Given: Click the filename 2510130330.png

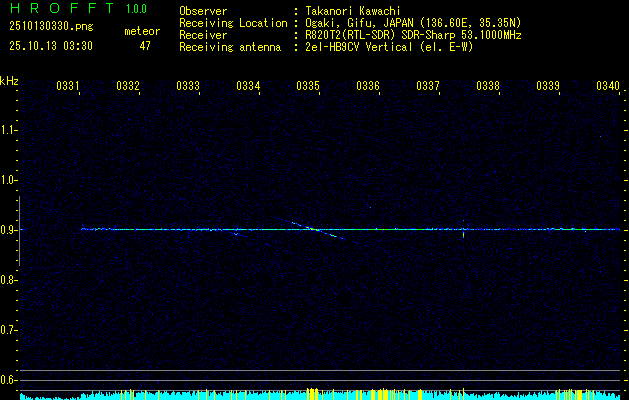Looking at the screenshot, I should click(51, 26).
